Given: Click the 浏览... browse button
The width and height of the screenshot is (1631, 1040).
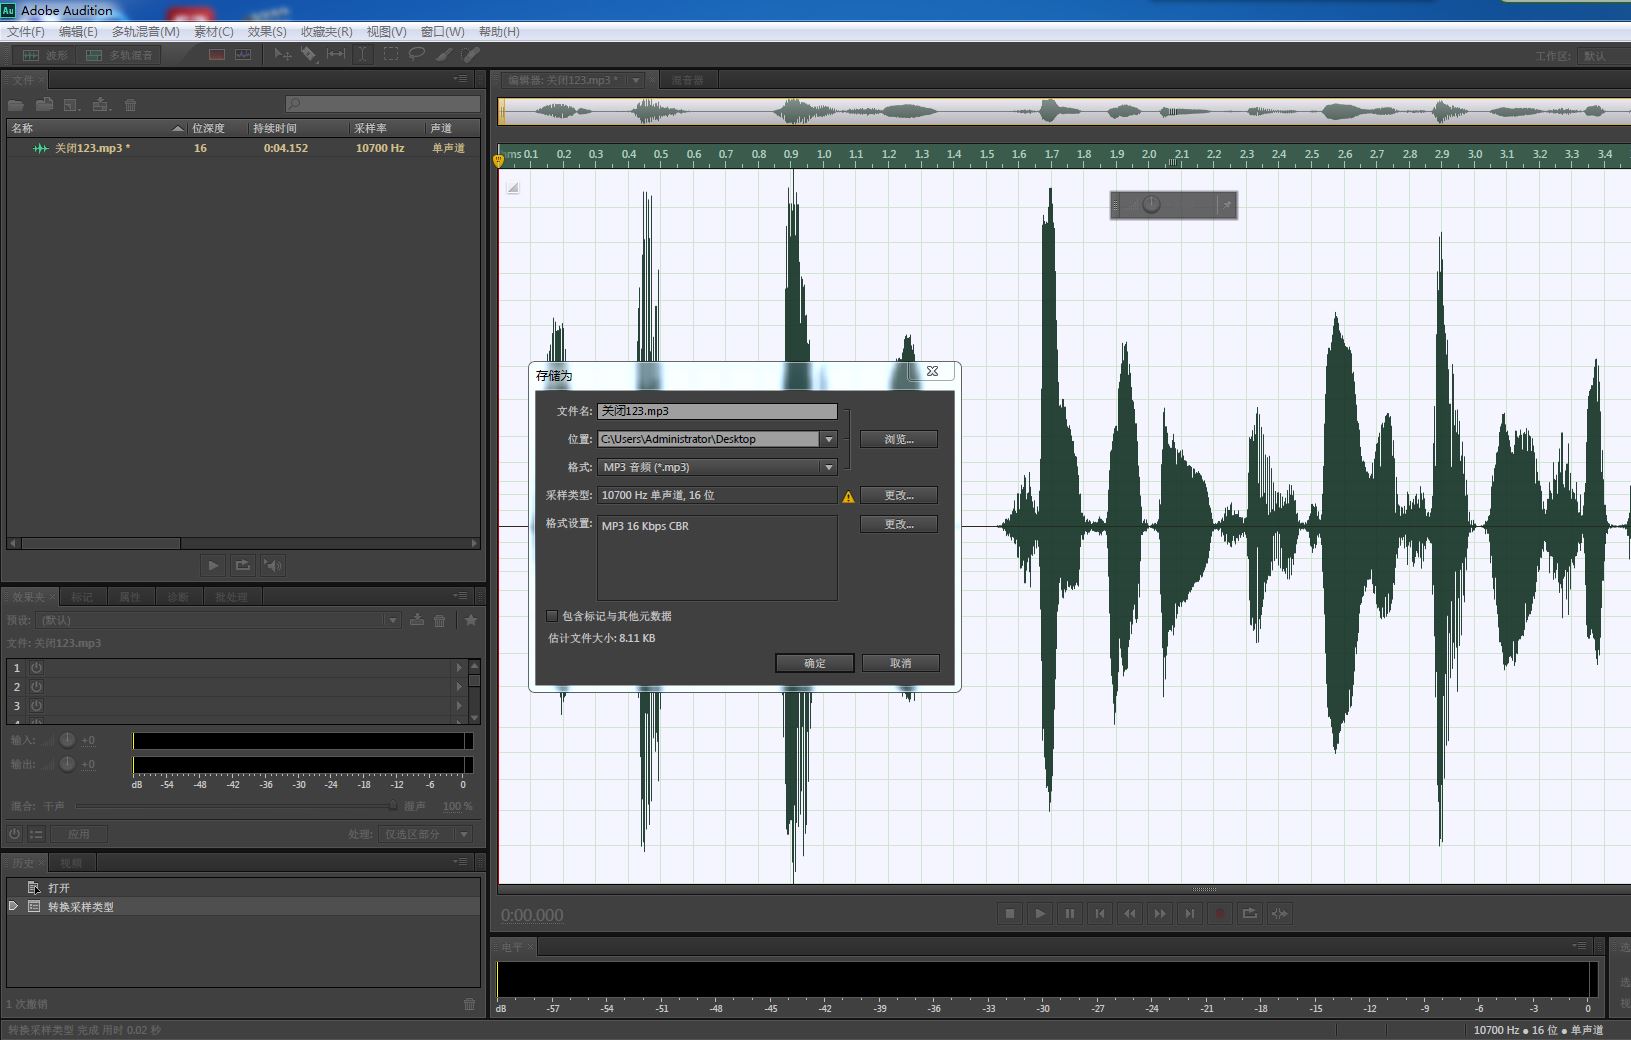Looking at the screenshot, I should tap(898, 439).
